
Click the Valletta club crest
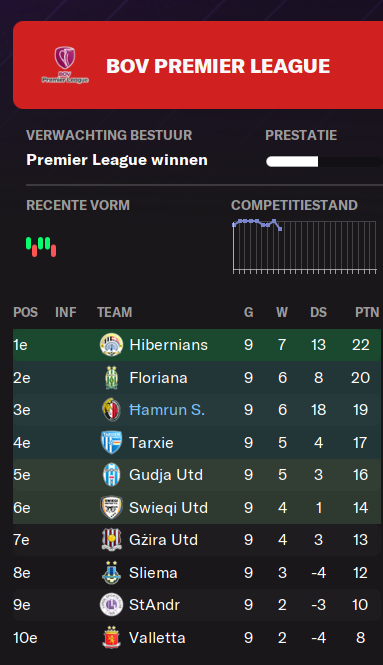click(x=112, y=637)
